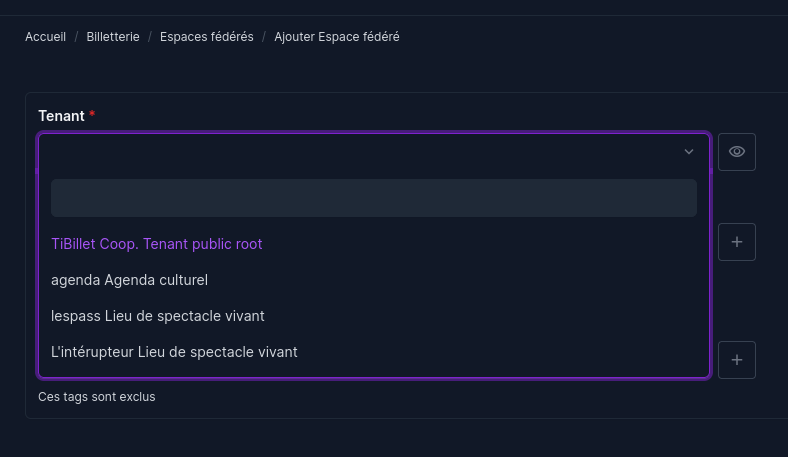Open the Billetterie breadcrumb link
Viewport: 788px width, 457px height.
113,37
